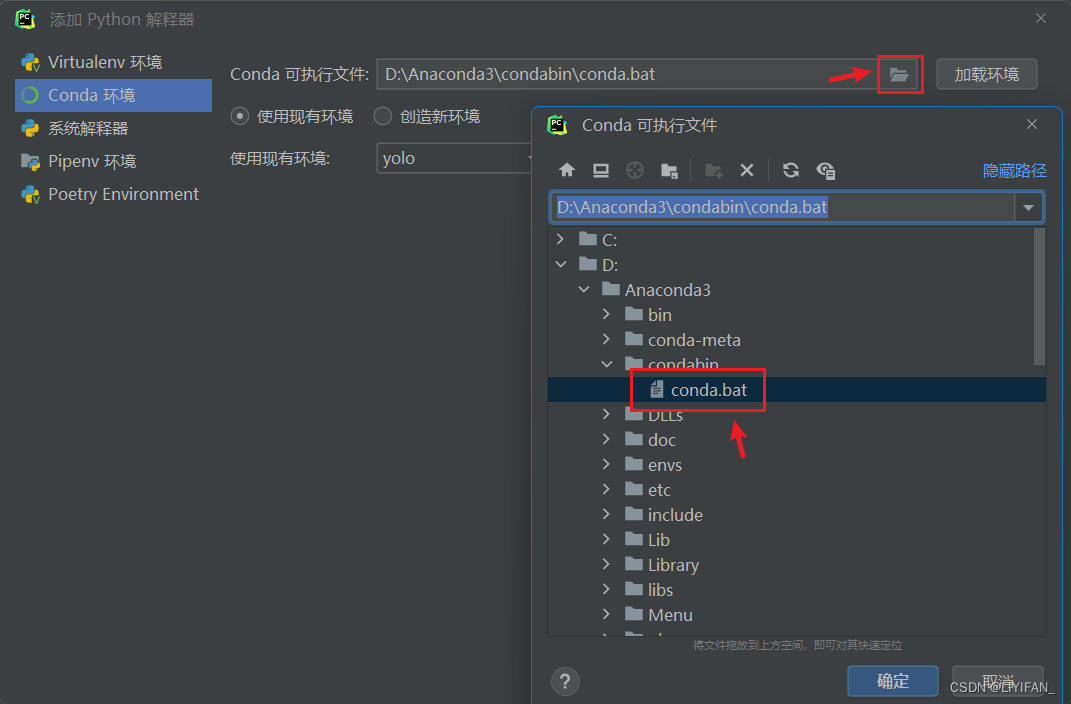Click the browse folder icon beside Conda path

tap(899, 74)
